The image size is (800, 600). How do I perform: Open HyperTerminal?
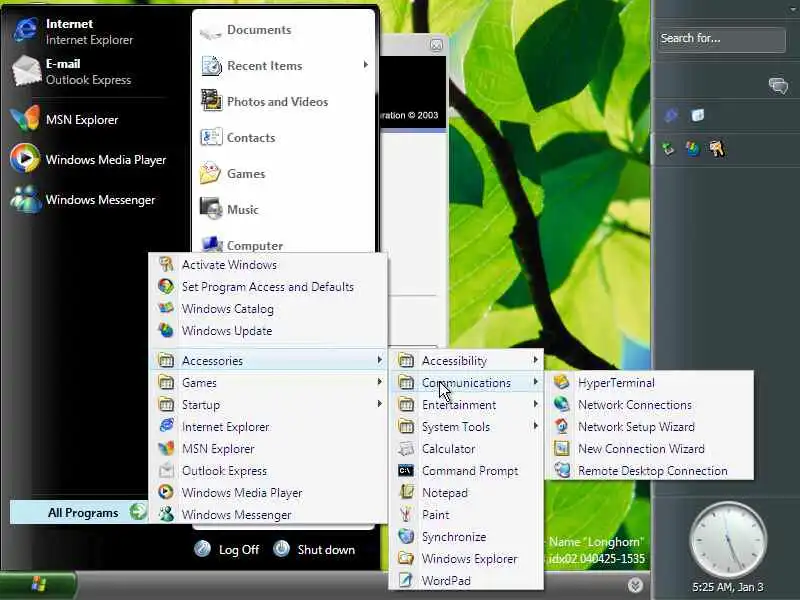[x=649, y=382]
